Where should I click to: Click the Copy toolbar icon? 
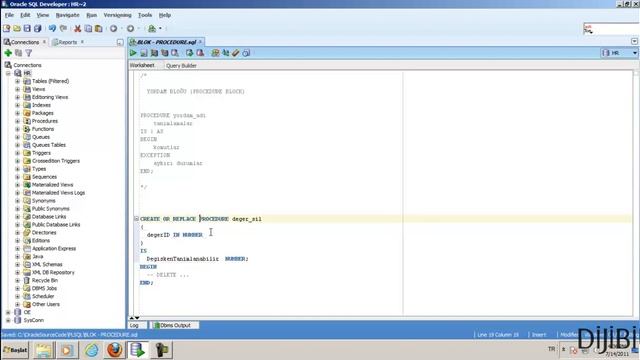(88, 29)
